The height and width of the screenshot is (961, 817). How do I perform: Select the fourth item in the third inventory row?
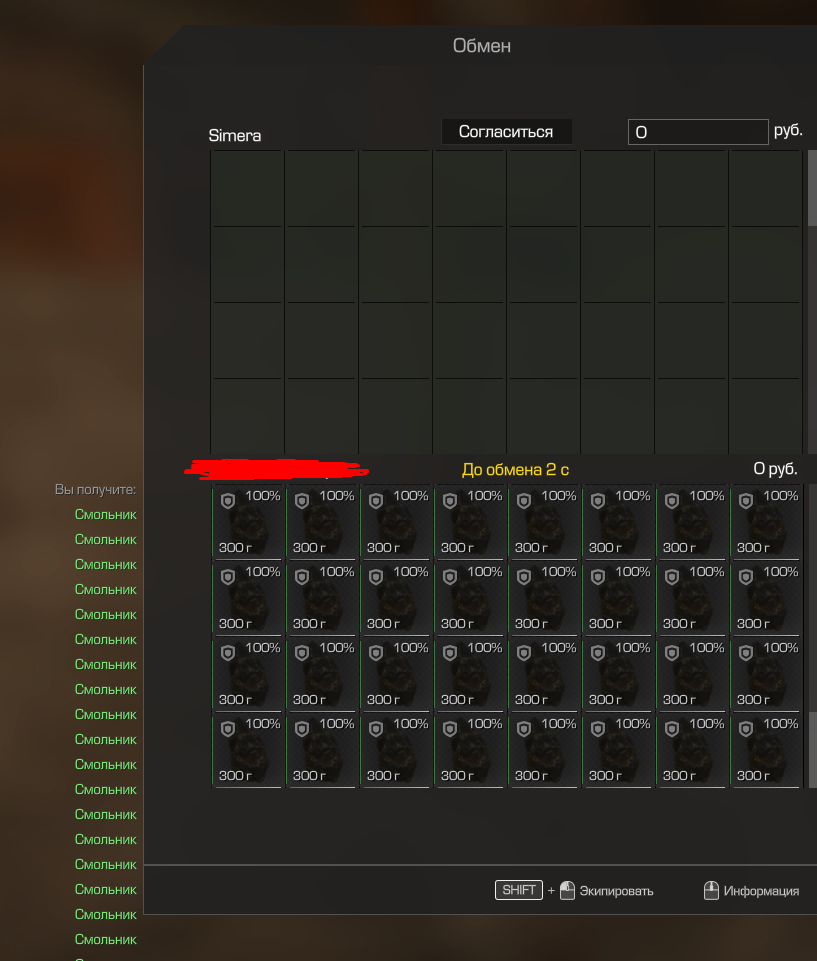pos(470,674)
